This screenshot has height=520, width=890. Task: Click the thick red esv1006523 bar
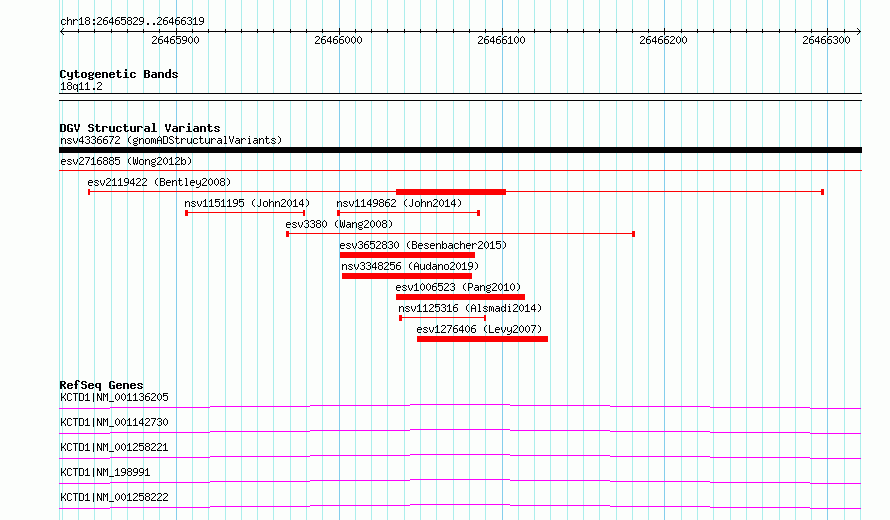460,297
